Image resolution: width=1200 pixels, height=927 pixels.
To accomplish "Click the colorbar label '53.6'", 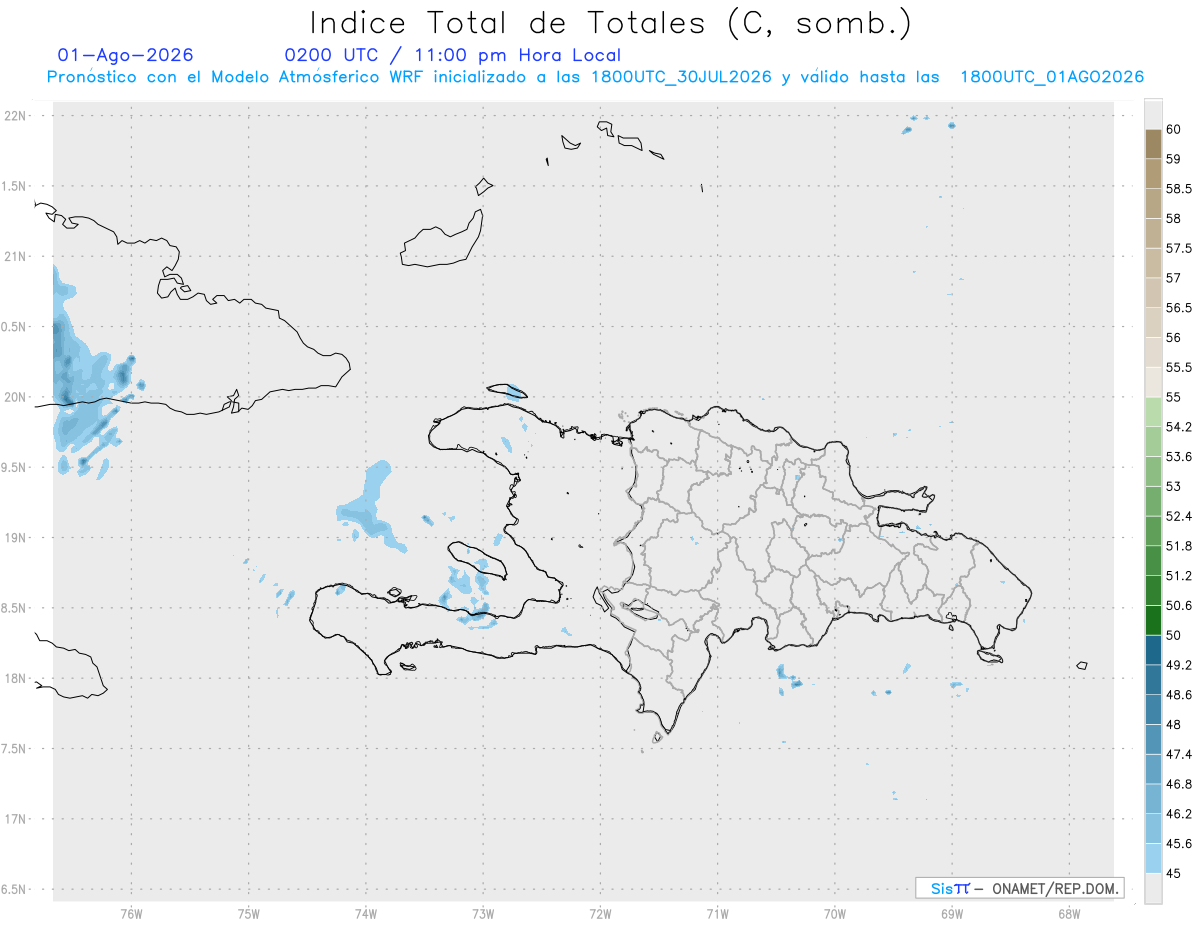I will (x=1179, y=457).
